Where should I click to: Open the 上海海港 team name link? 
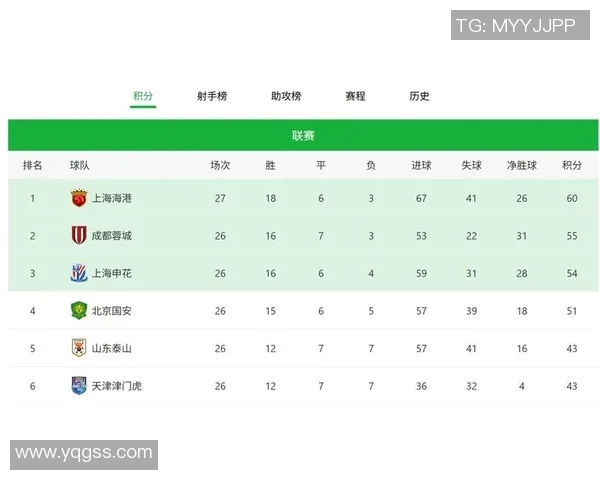point(111,198)
